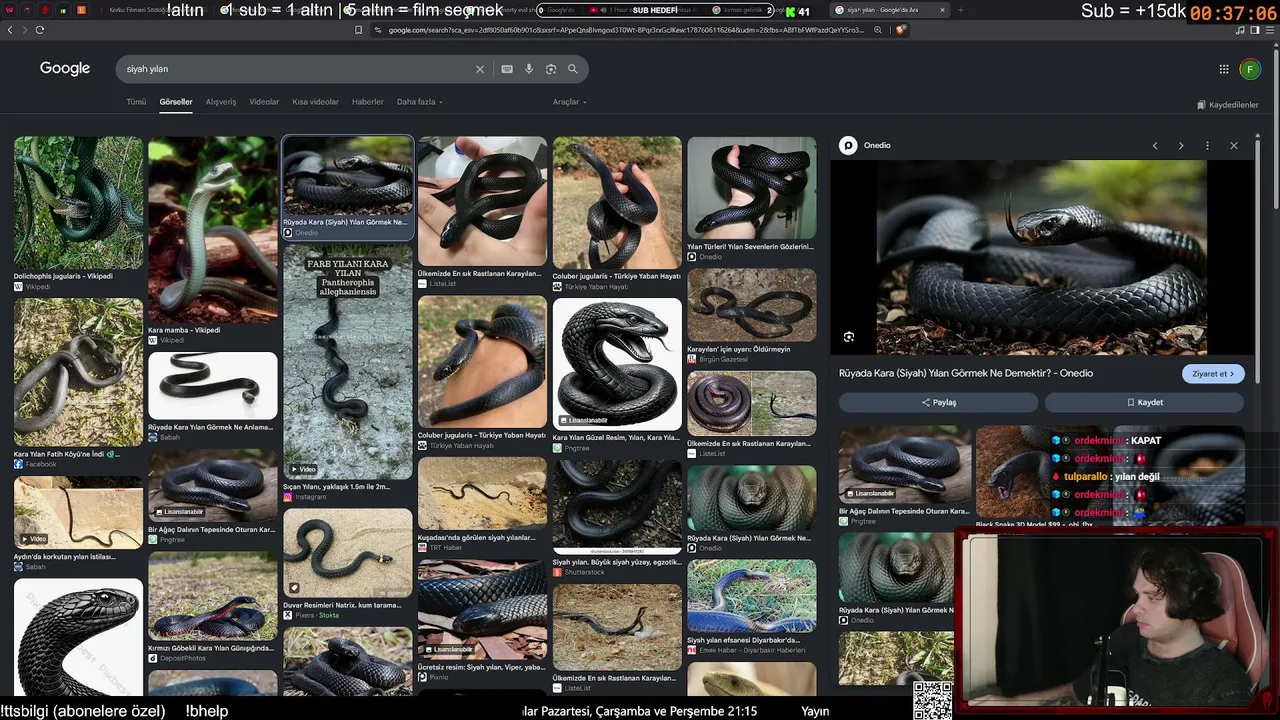
Task: Open the Google account avatar menu
Action: click(x=1250, y=69)
